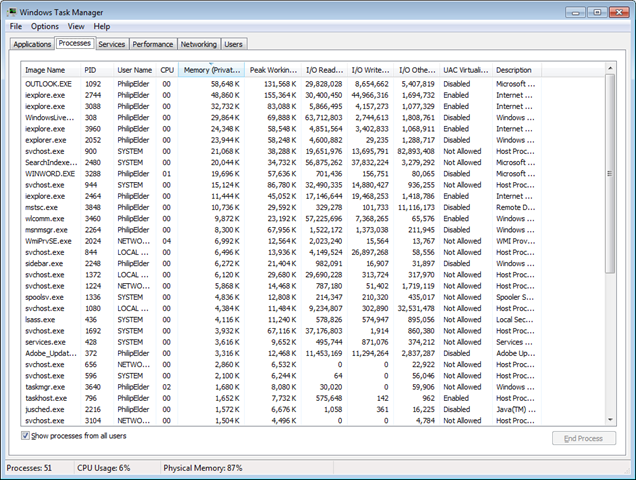Sort by Peak Working Set column header
This screenshot has height=480, width=636.
tap(273, 70)
